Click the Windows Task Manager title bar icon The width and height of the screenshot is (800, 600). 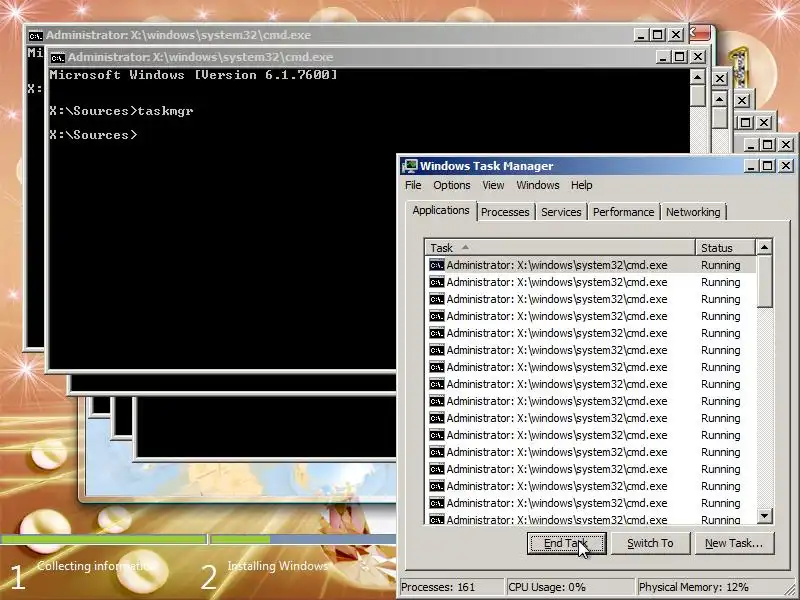click(x=409, y=166)
